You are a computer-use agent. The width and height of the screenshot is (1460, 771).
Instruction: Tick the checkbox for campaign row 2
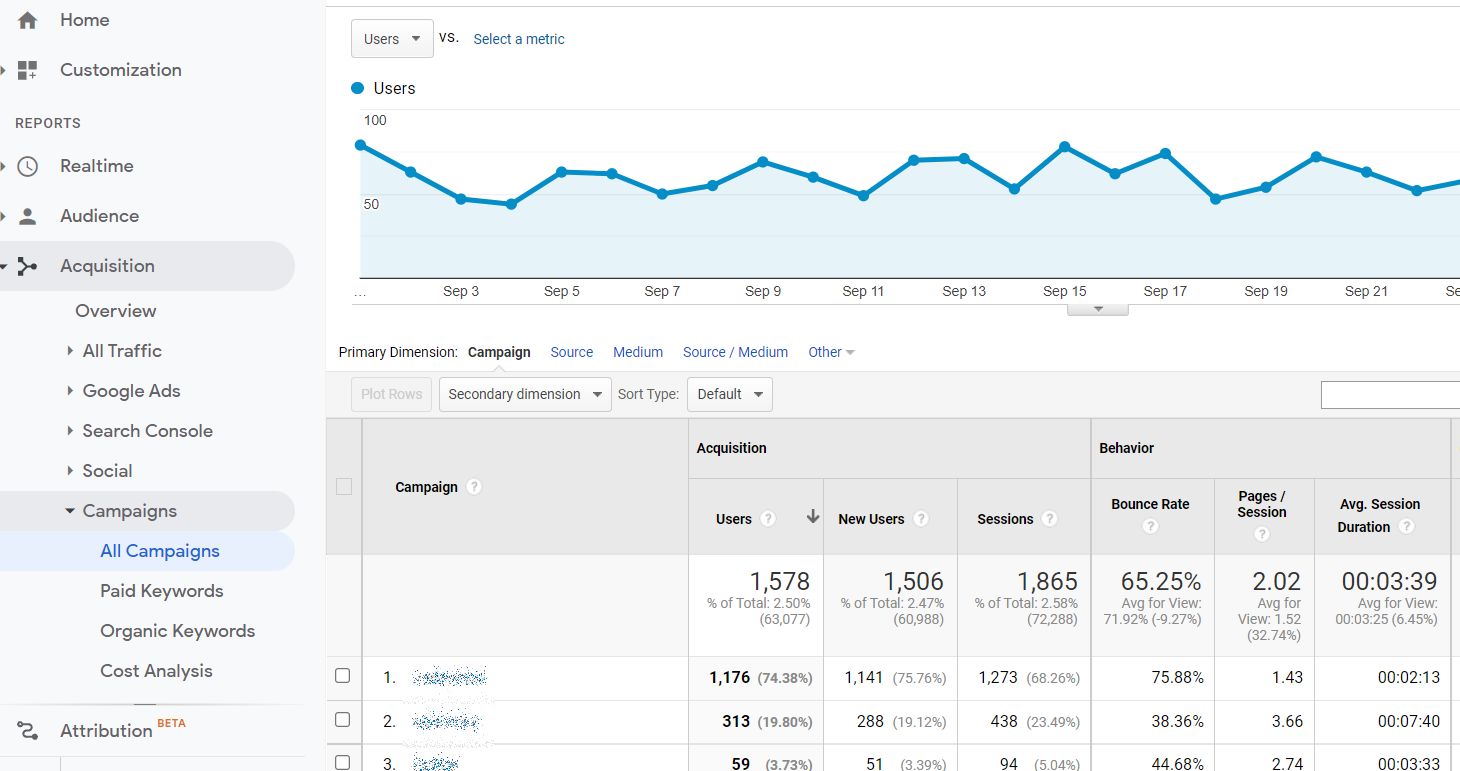342,720
